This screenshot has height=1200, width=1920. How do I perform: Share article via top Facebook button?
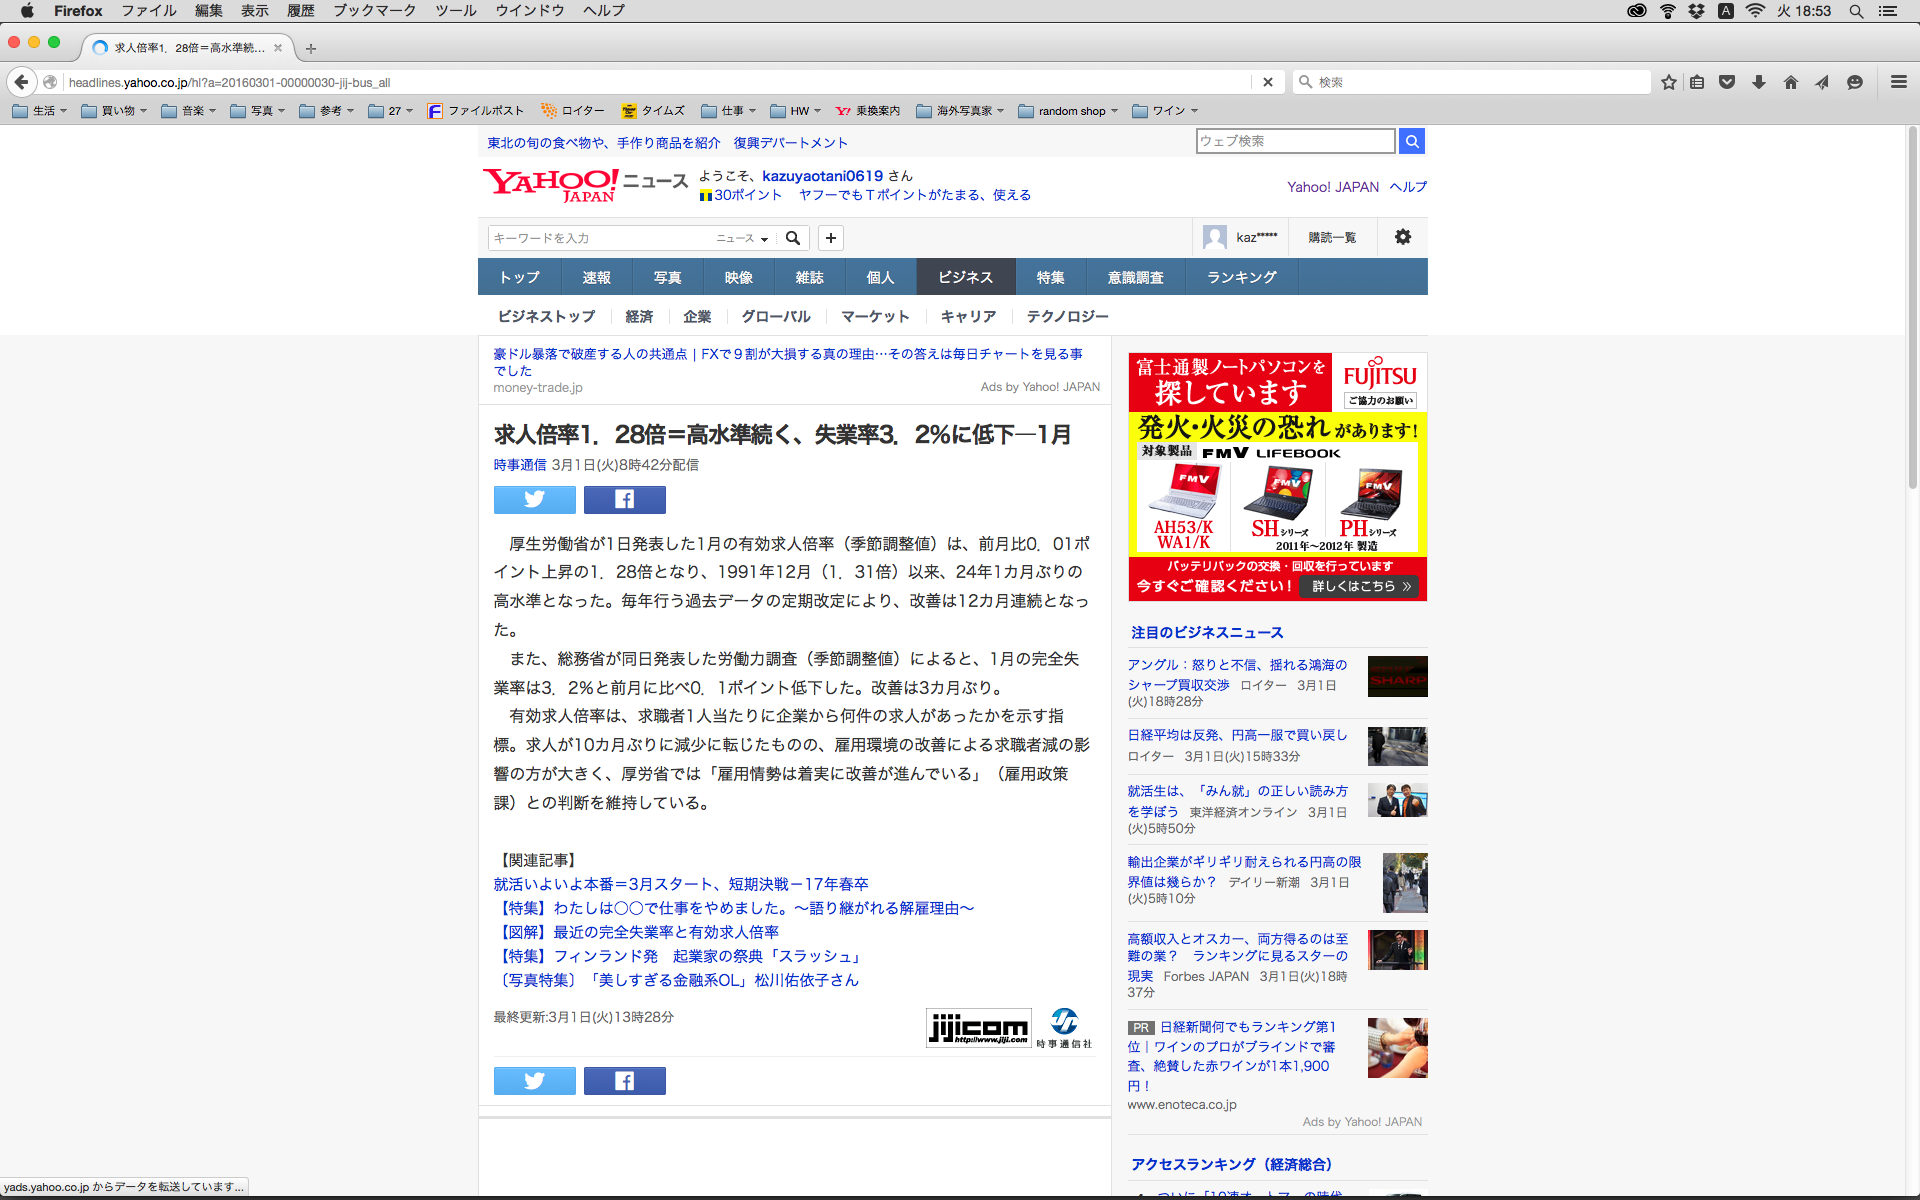(x=624, y=499)
